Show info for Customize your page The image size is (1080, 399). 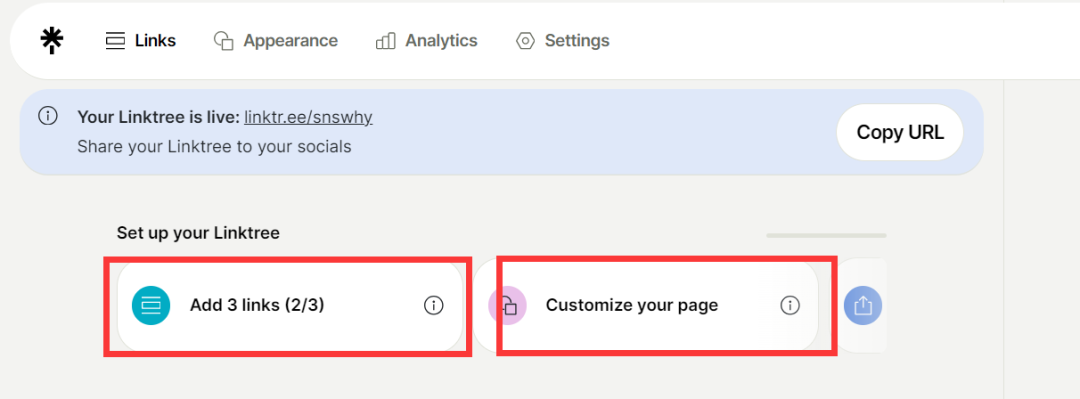click(789, 305)
